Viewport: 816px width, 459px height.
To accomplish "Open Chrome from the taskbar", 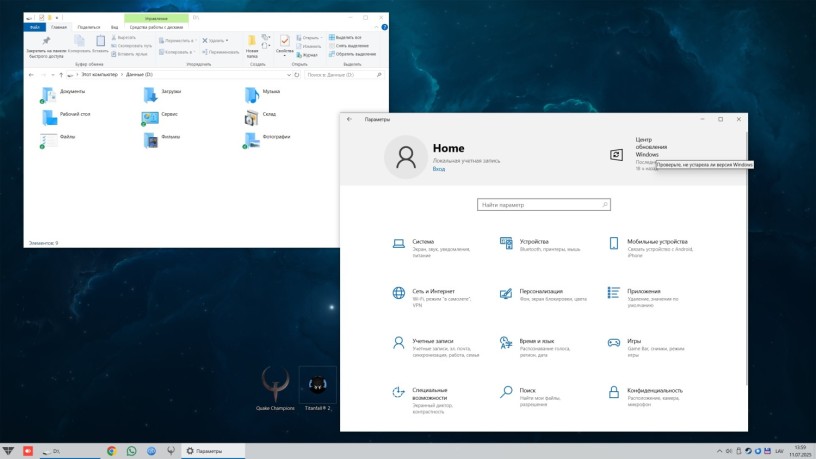I will (112, 451).
